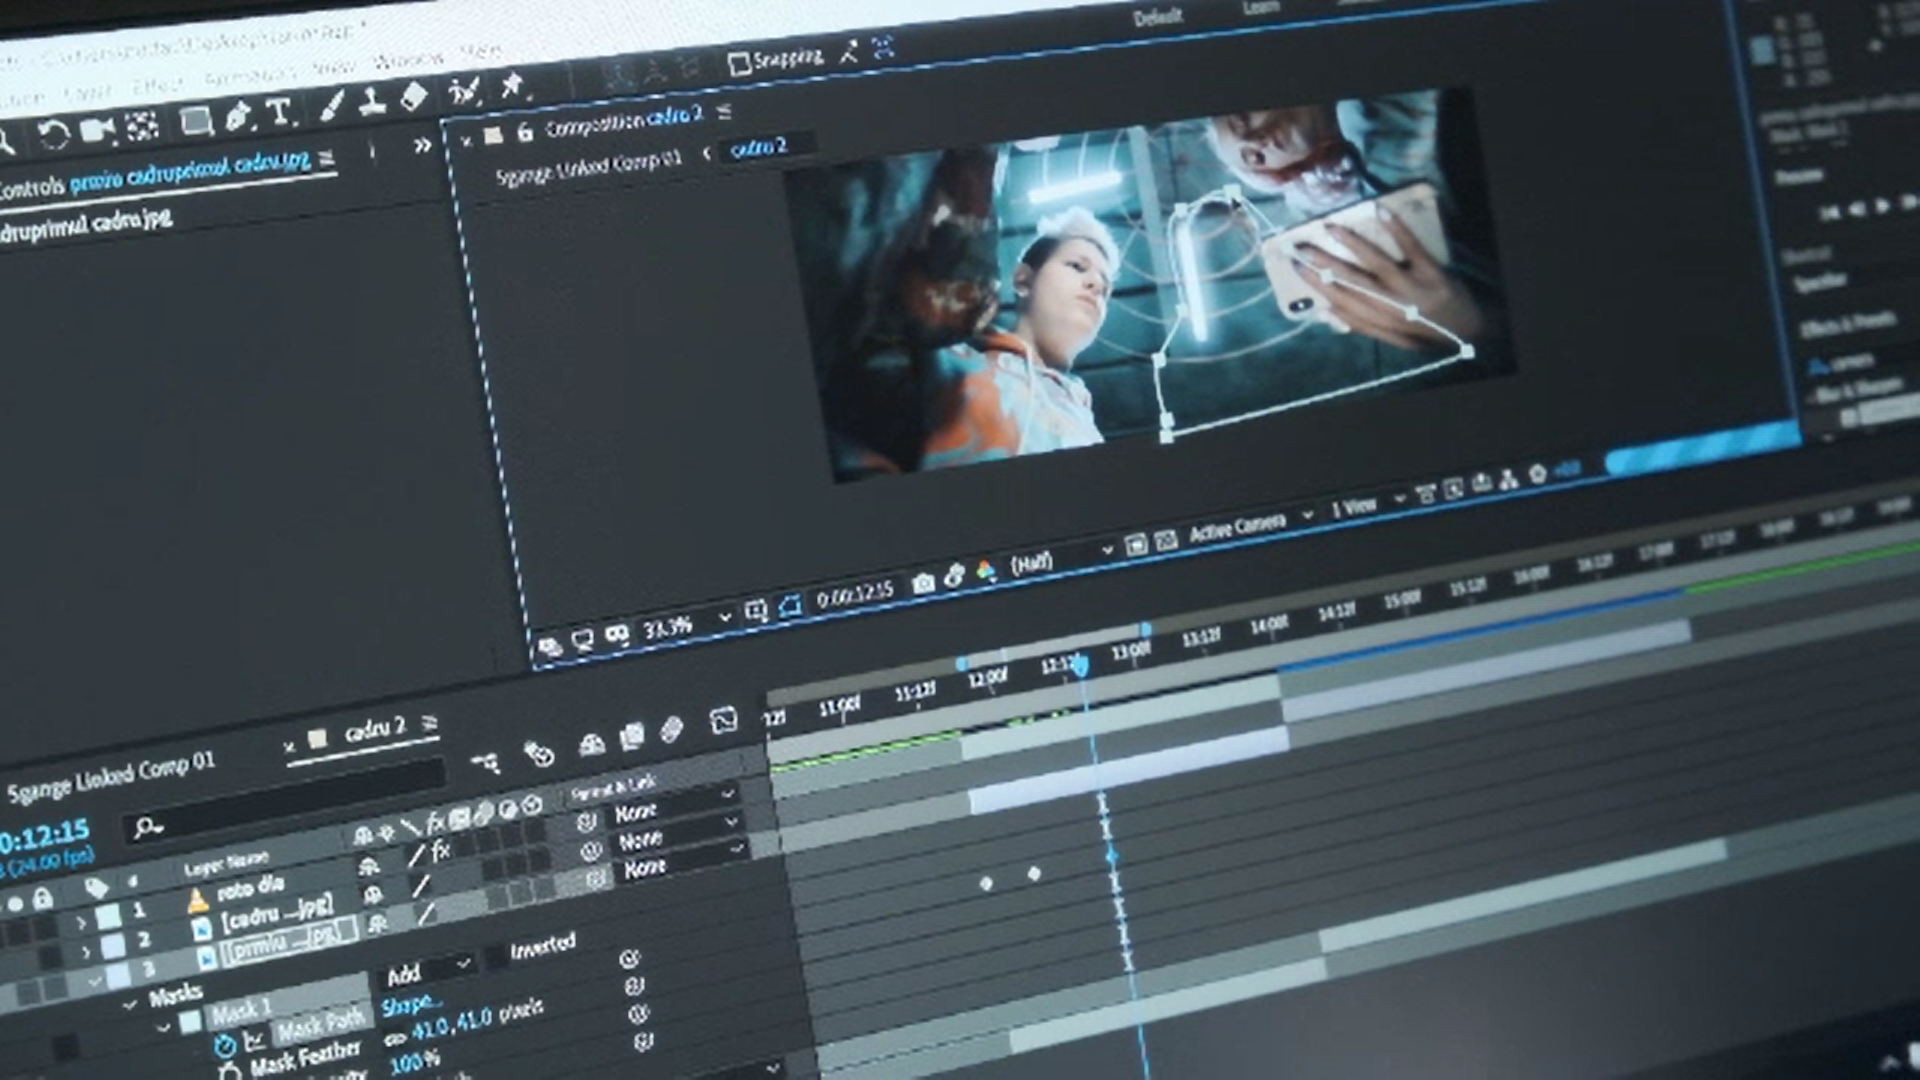
Task: Switch to cadru 2 timeline tab
Action: [x=374, y=731]
